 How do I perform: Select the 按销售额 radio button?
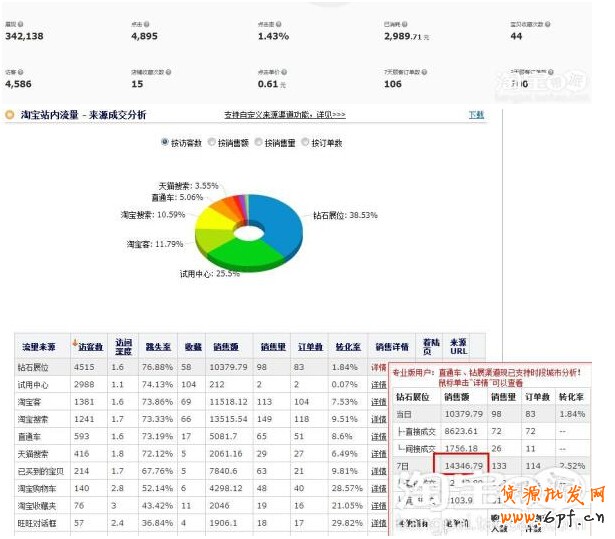pos(212,143)
